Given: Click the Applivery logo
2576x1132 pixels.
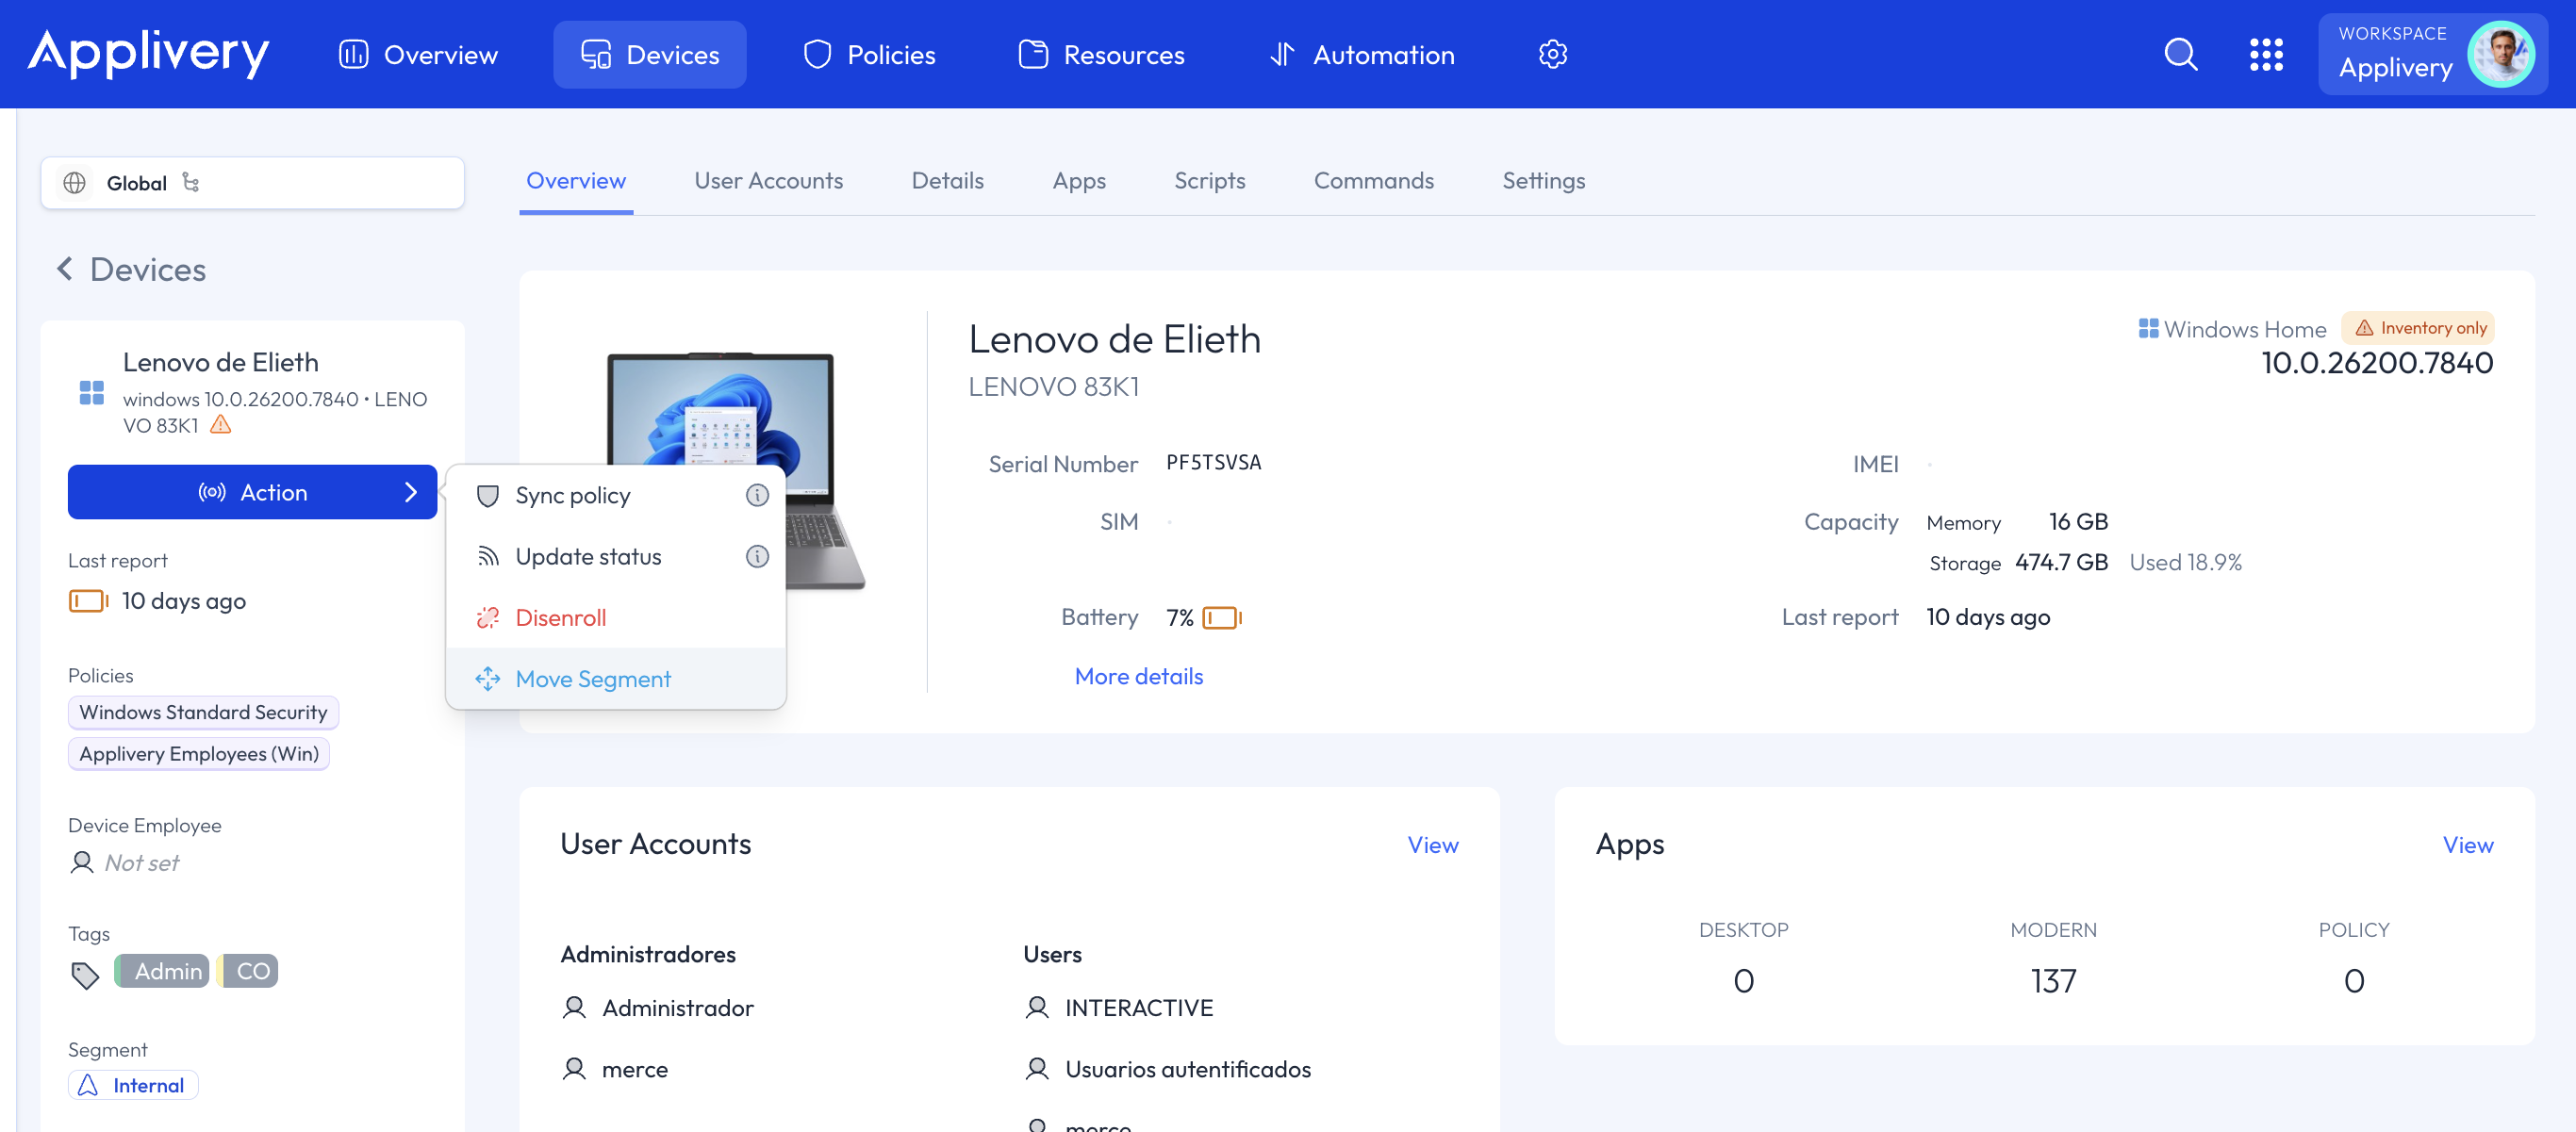Looking at the screenshot, I should 148,52.
